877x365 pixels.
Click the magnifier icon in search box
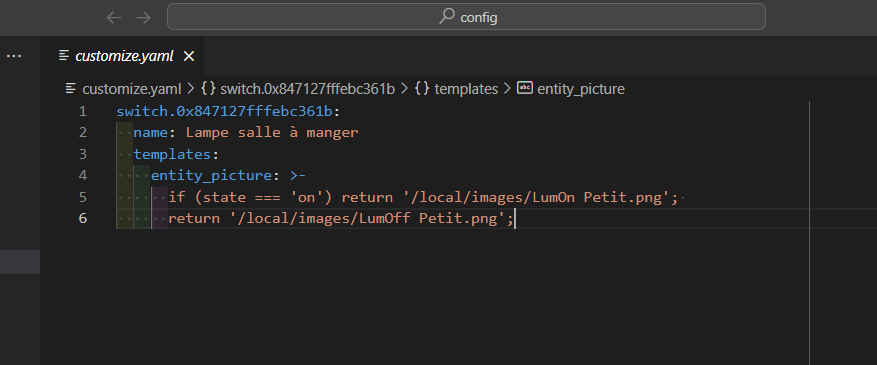tap(447, 17)
